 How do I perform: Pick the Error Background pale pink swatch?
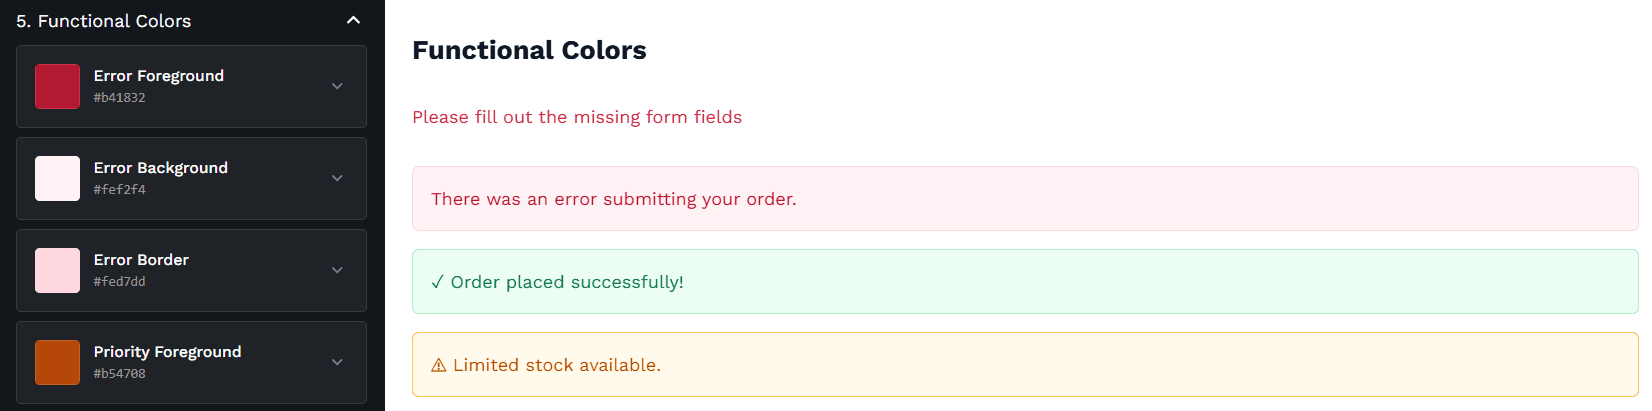57,178
